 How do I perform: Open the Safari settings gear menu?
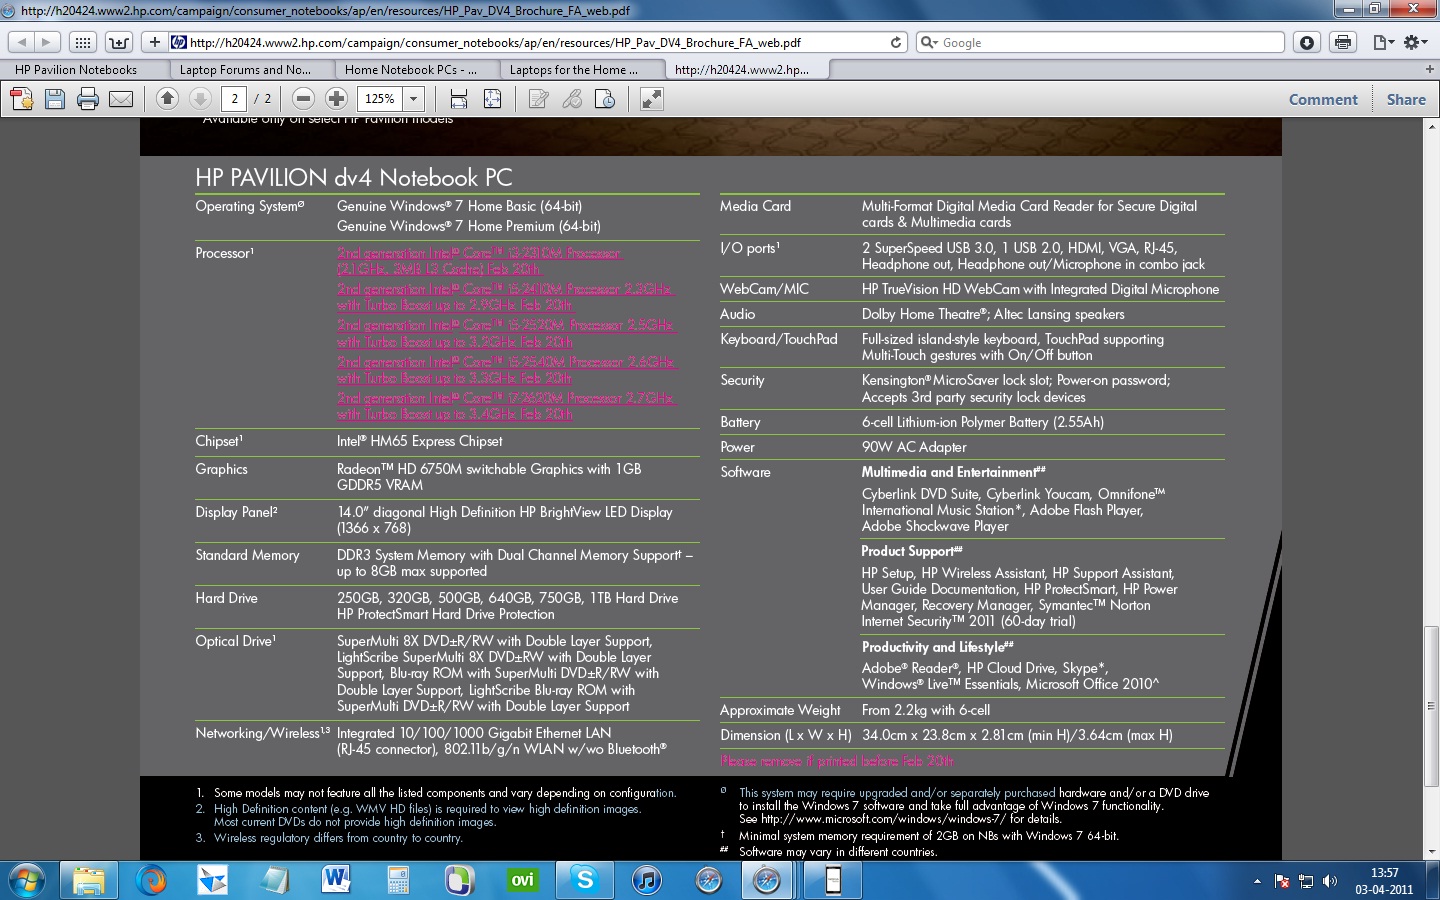tap(1416, 42)
